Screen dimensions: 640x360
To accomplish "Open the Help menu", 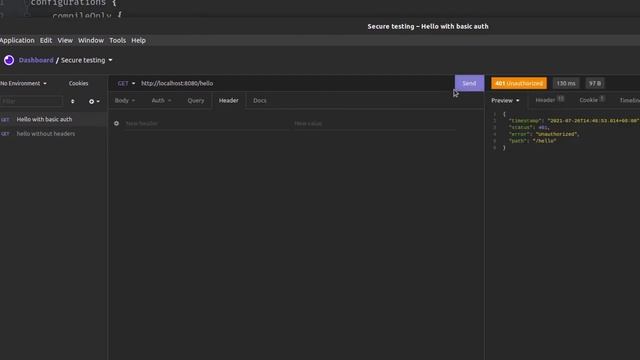I will tap(138, 40).
